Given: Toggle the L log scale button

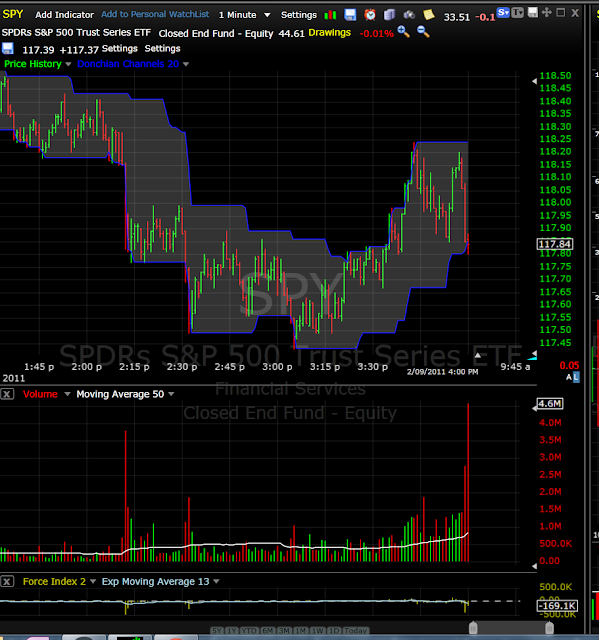Looking at the screenshot, I should [x=576, y=378].
